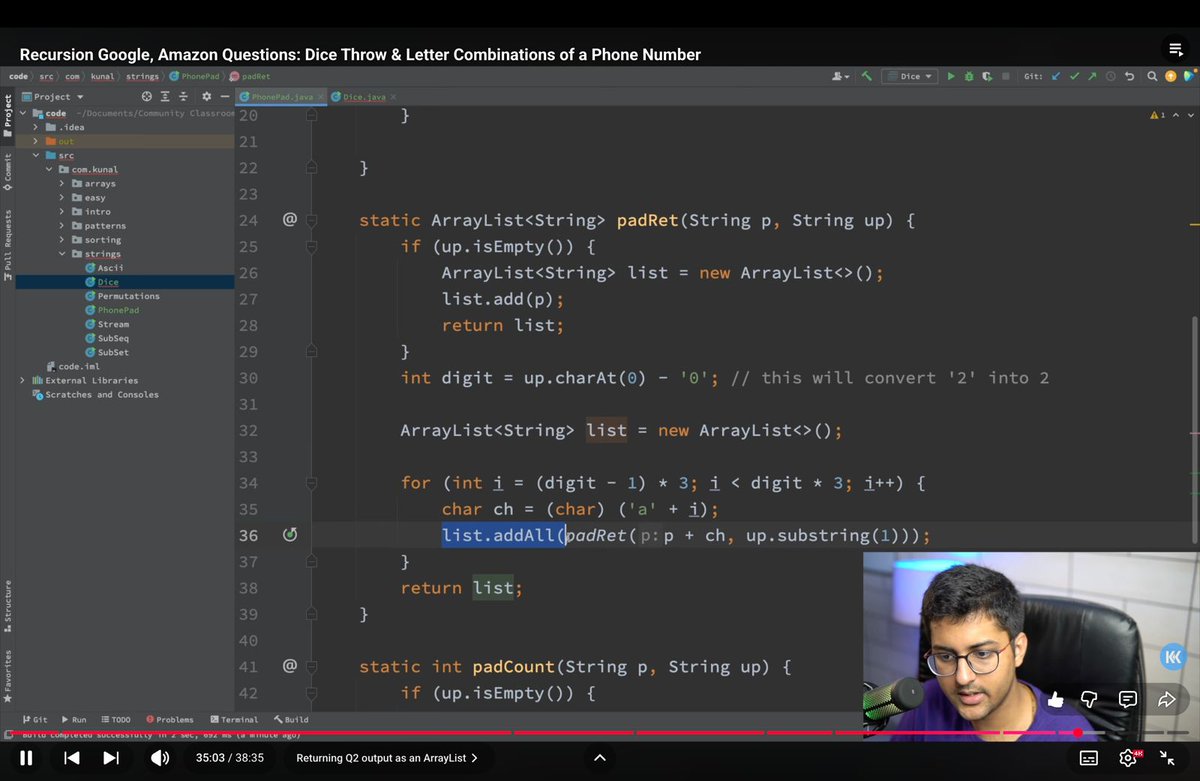Open Search Everywhere magnifier
The height and width of the screenshot is (781, 1200).
click(1152, 76)
